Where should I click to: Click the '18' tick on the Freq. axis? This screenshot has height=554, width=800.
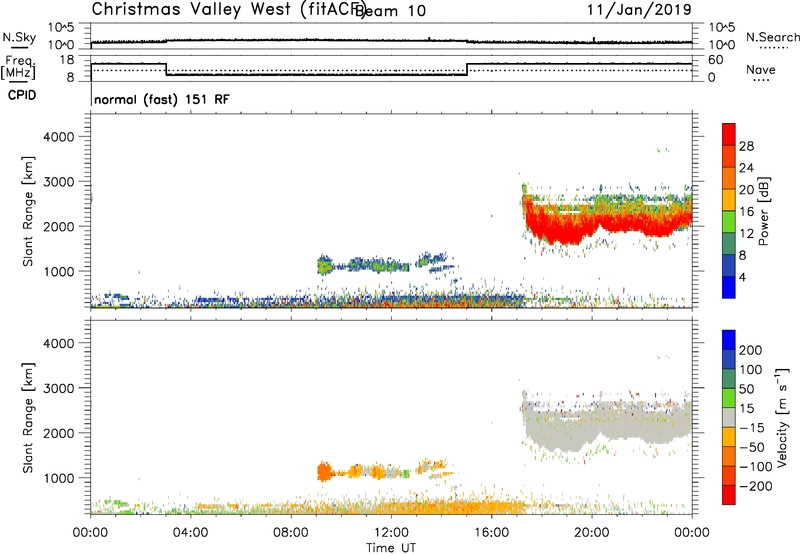click(67, 60)
